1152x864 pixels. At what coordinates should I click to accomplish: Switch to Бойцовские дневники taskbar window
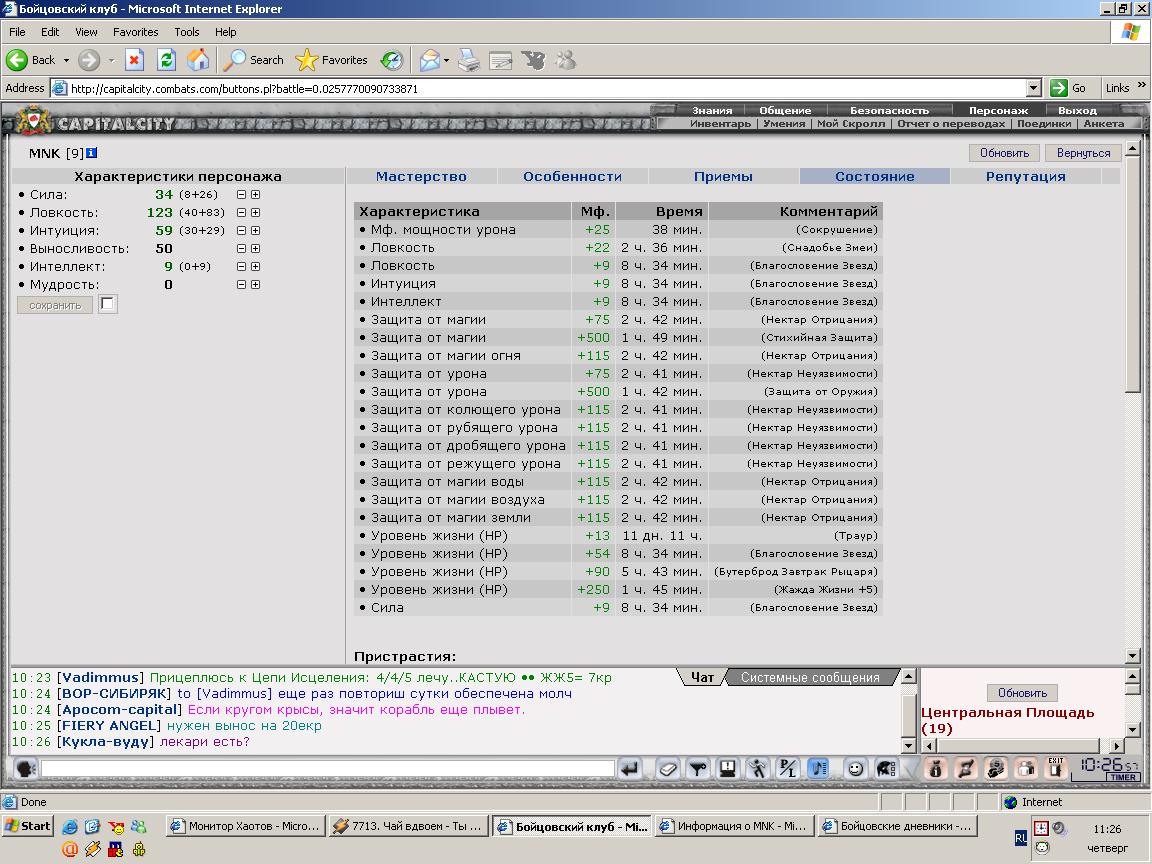[x=898, y=826]
